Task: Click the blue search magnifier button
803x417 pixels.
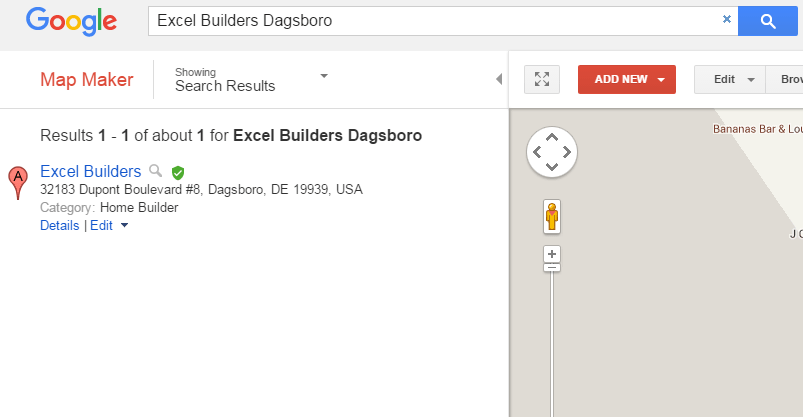Action: tap(767, 20)
